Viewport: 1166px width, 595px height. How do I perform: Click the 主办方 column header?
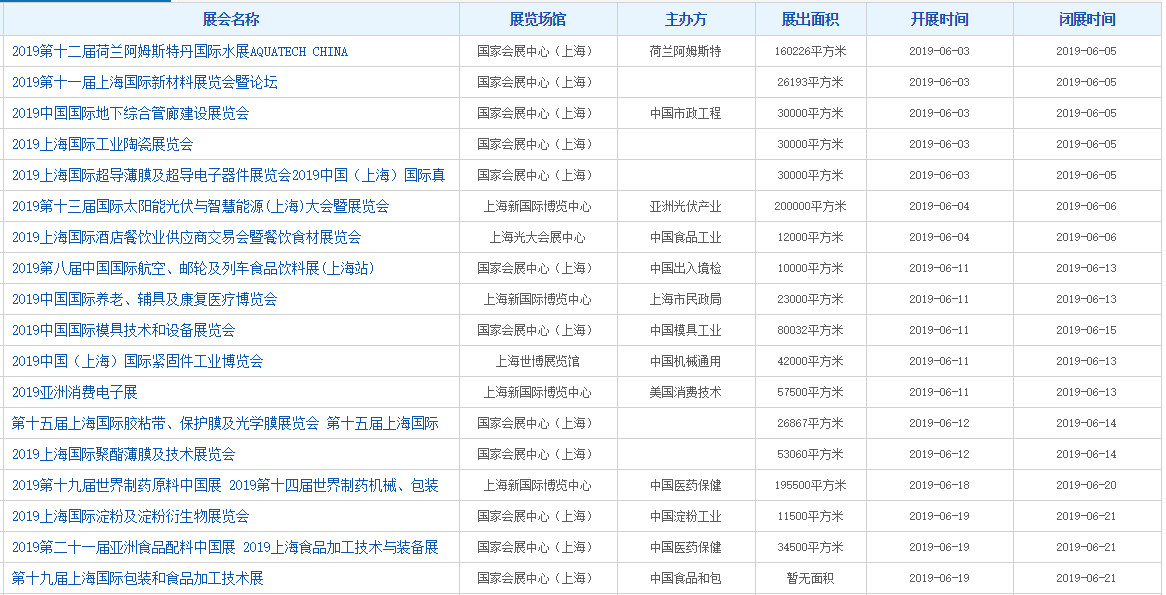pyautogui.click(x=686, y=20)
